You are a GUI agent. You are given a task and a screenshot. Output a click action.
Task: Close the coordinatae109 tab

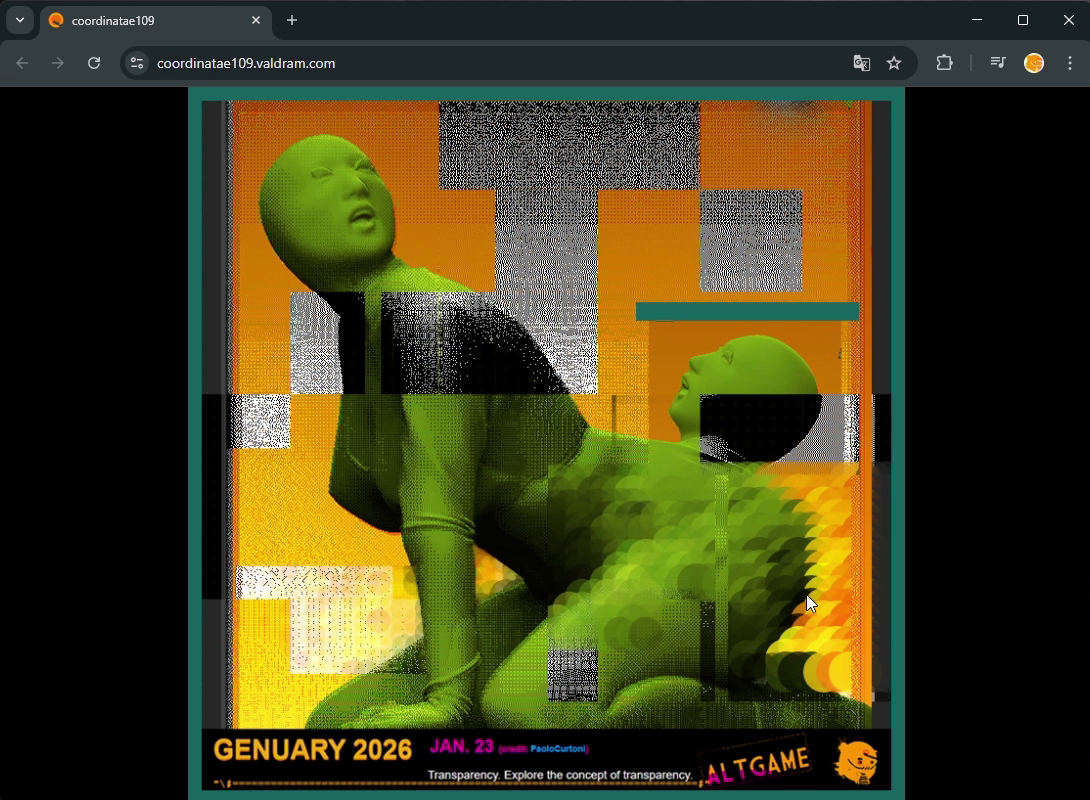click(256, 20)
